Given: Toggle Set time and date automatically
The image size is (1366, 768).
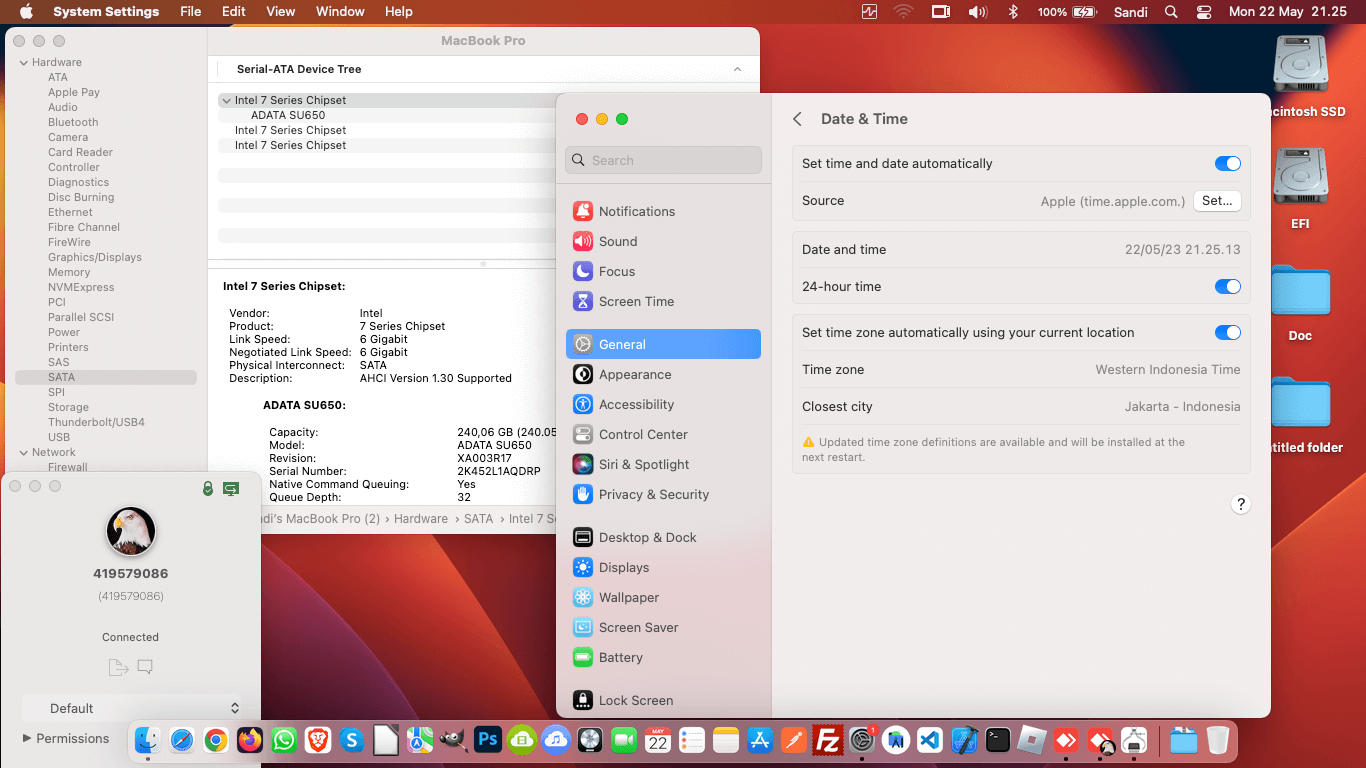Looking at the screenshot, I should (1227, 164).
